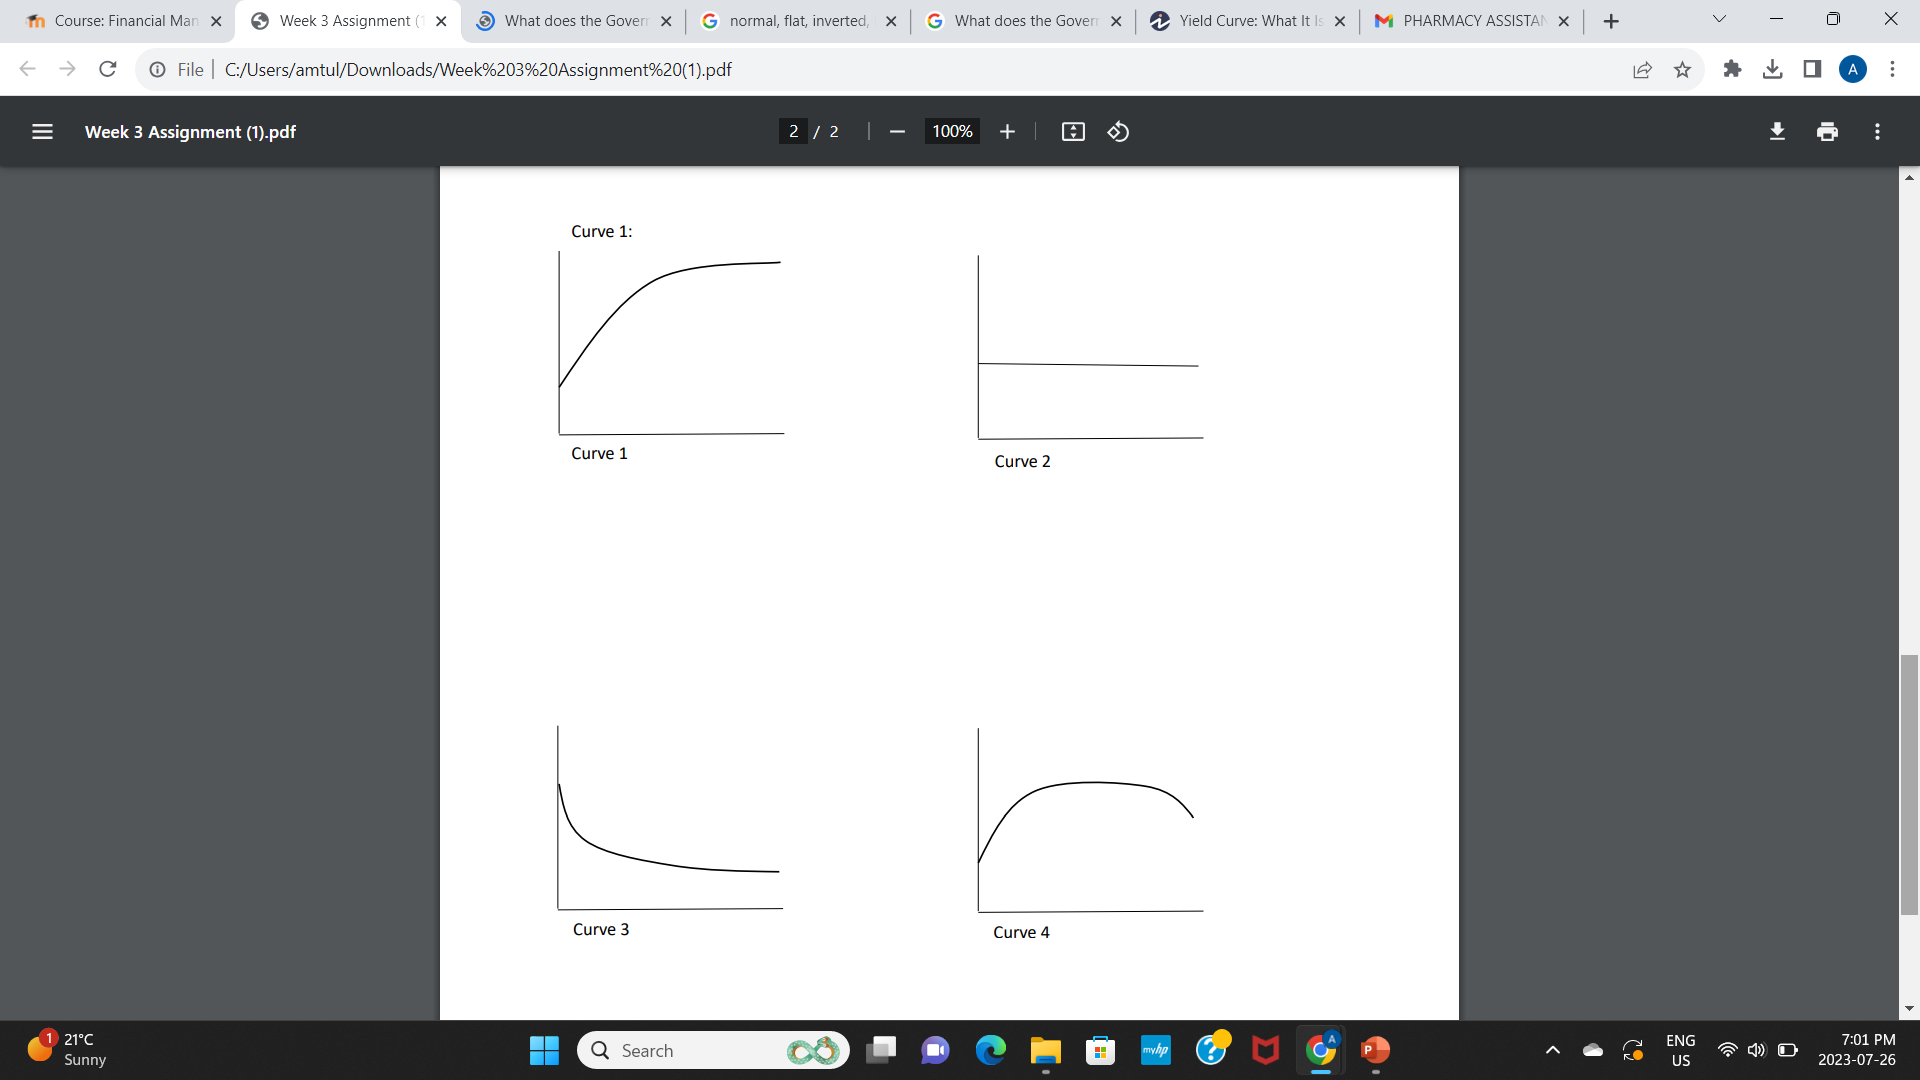Open the PDF viewer hamburger menu
1920x1080 pixels.
[41, 131]
